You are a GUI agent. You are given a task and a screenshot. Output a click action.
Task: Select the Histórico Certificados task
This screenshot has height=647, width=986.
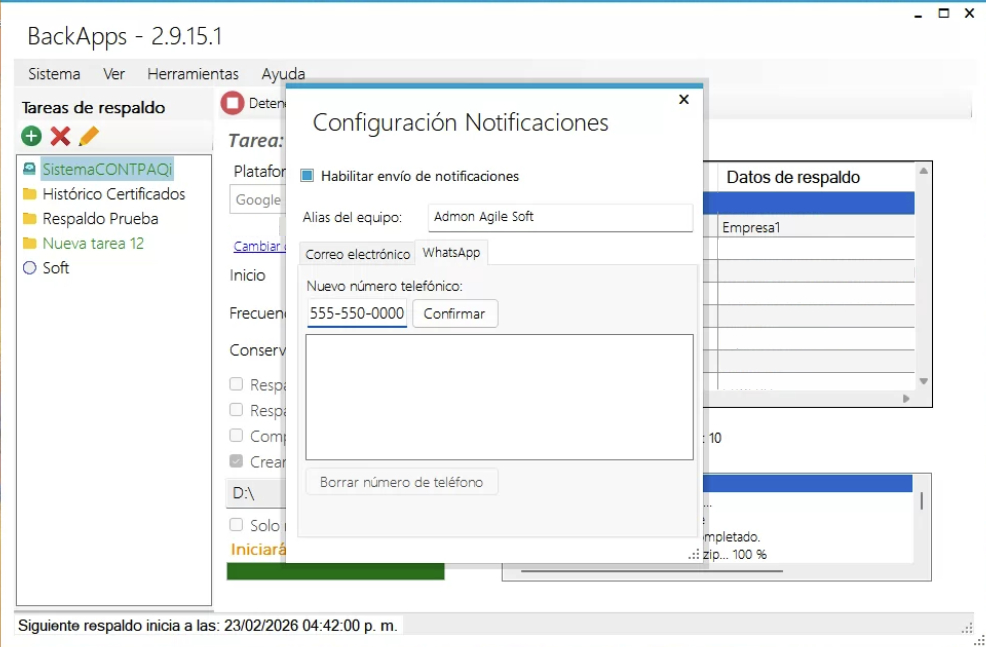click(114, 194)
